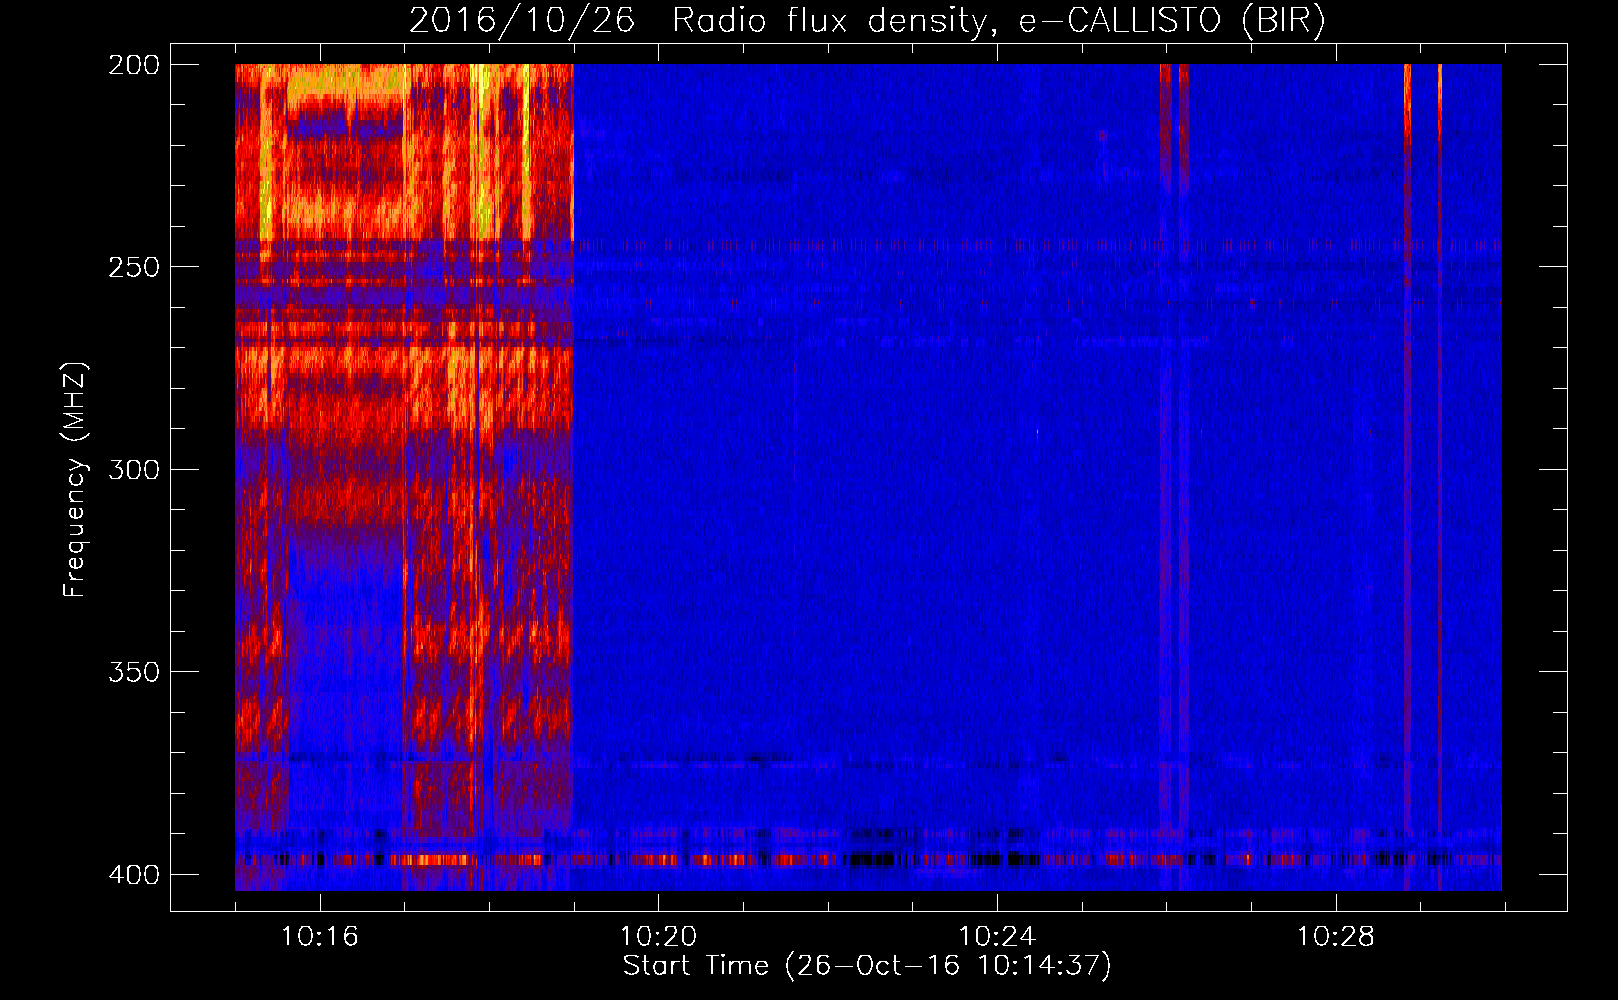Click the 10:16 time tick label
The image size is (1618, 1000).
point(320,936)
